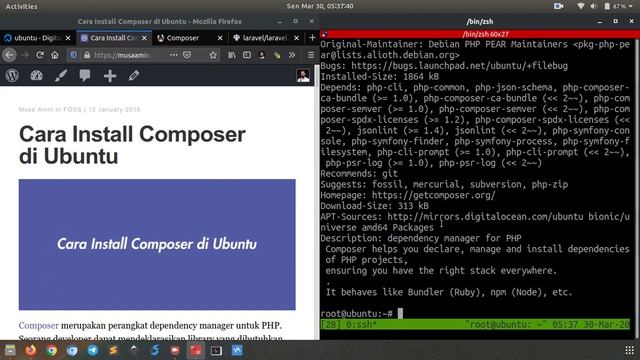
Task: Open the Firefox Library icon
Action: 232,55
